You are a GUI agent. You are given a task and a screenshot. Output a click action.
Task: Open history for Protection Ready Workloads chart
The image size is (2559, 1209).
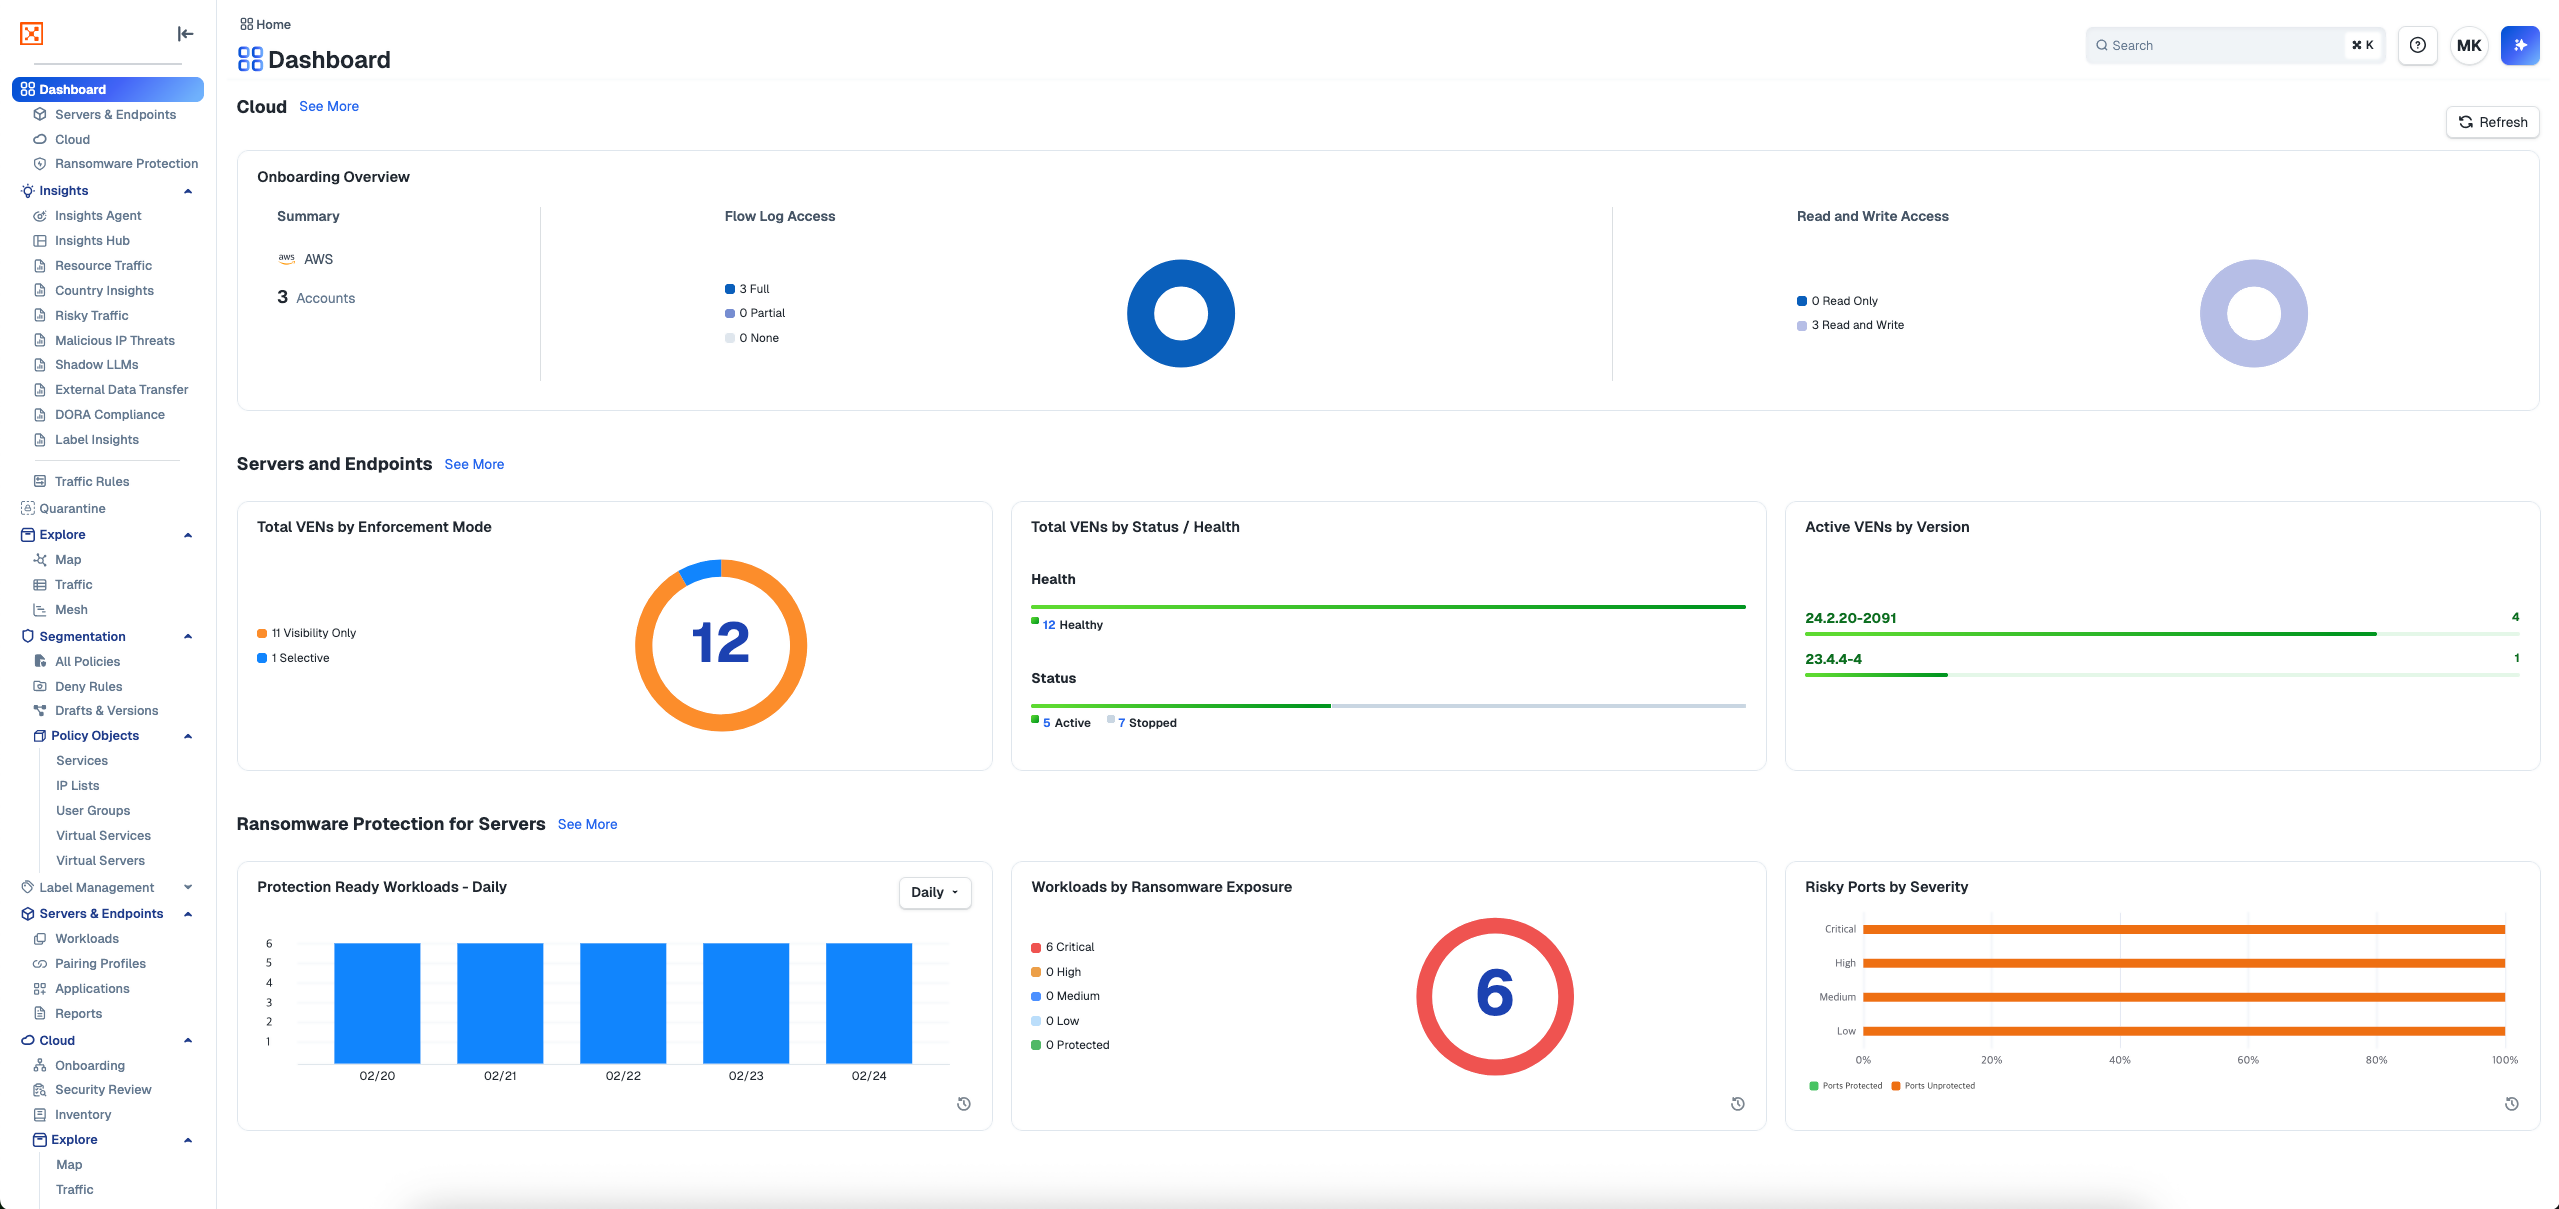pyautogui.click(x=963, y=1104)
